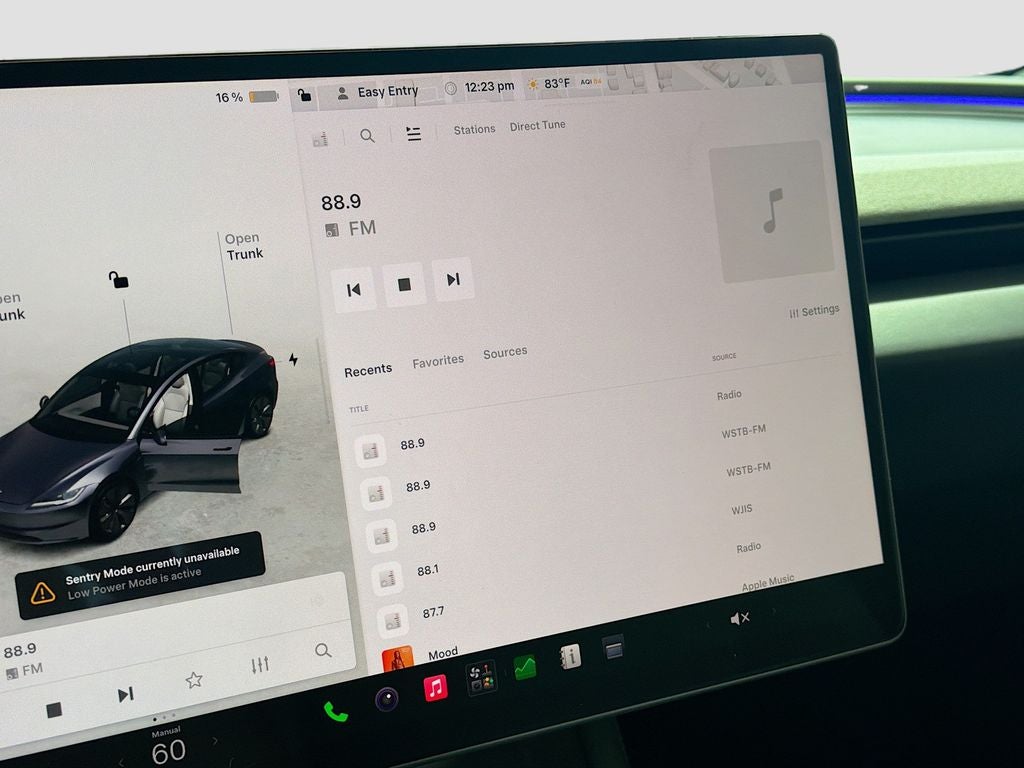
Task: Favorite the station with the star icon
Action: (x=194, y=680)
